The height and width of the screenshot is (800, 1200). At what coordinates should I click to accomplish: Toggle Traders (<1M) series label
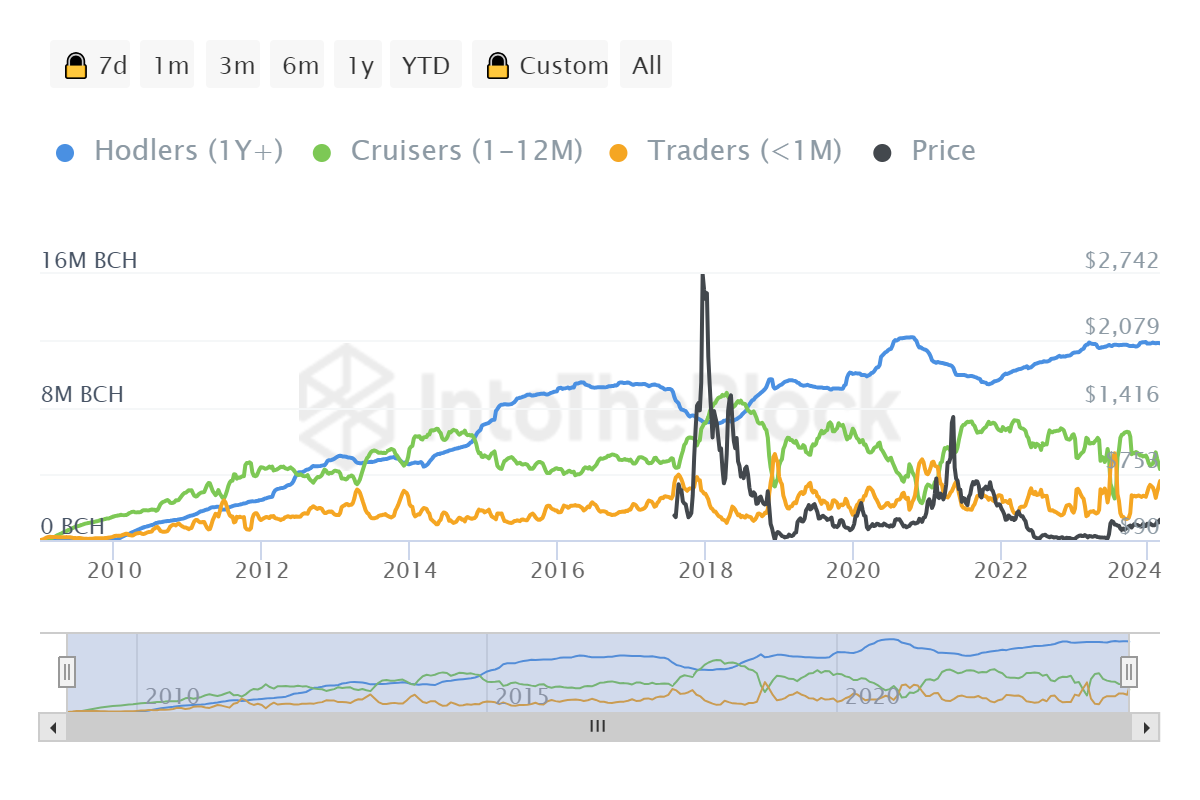[744, 151]
